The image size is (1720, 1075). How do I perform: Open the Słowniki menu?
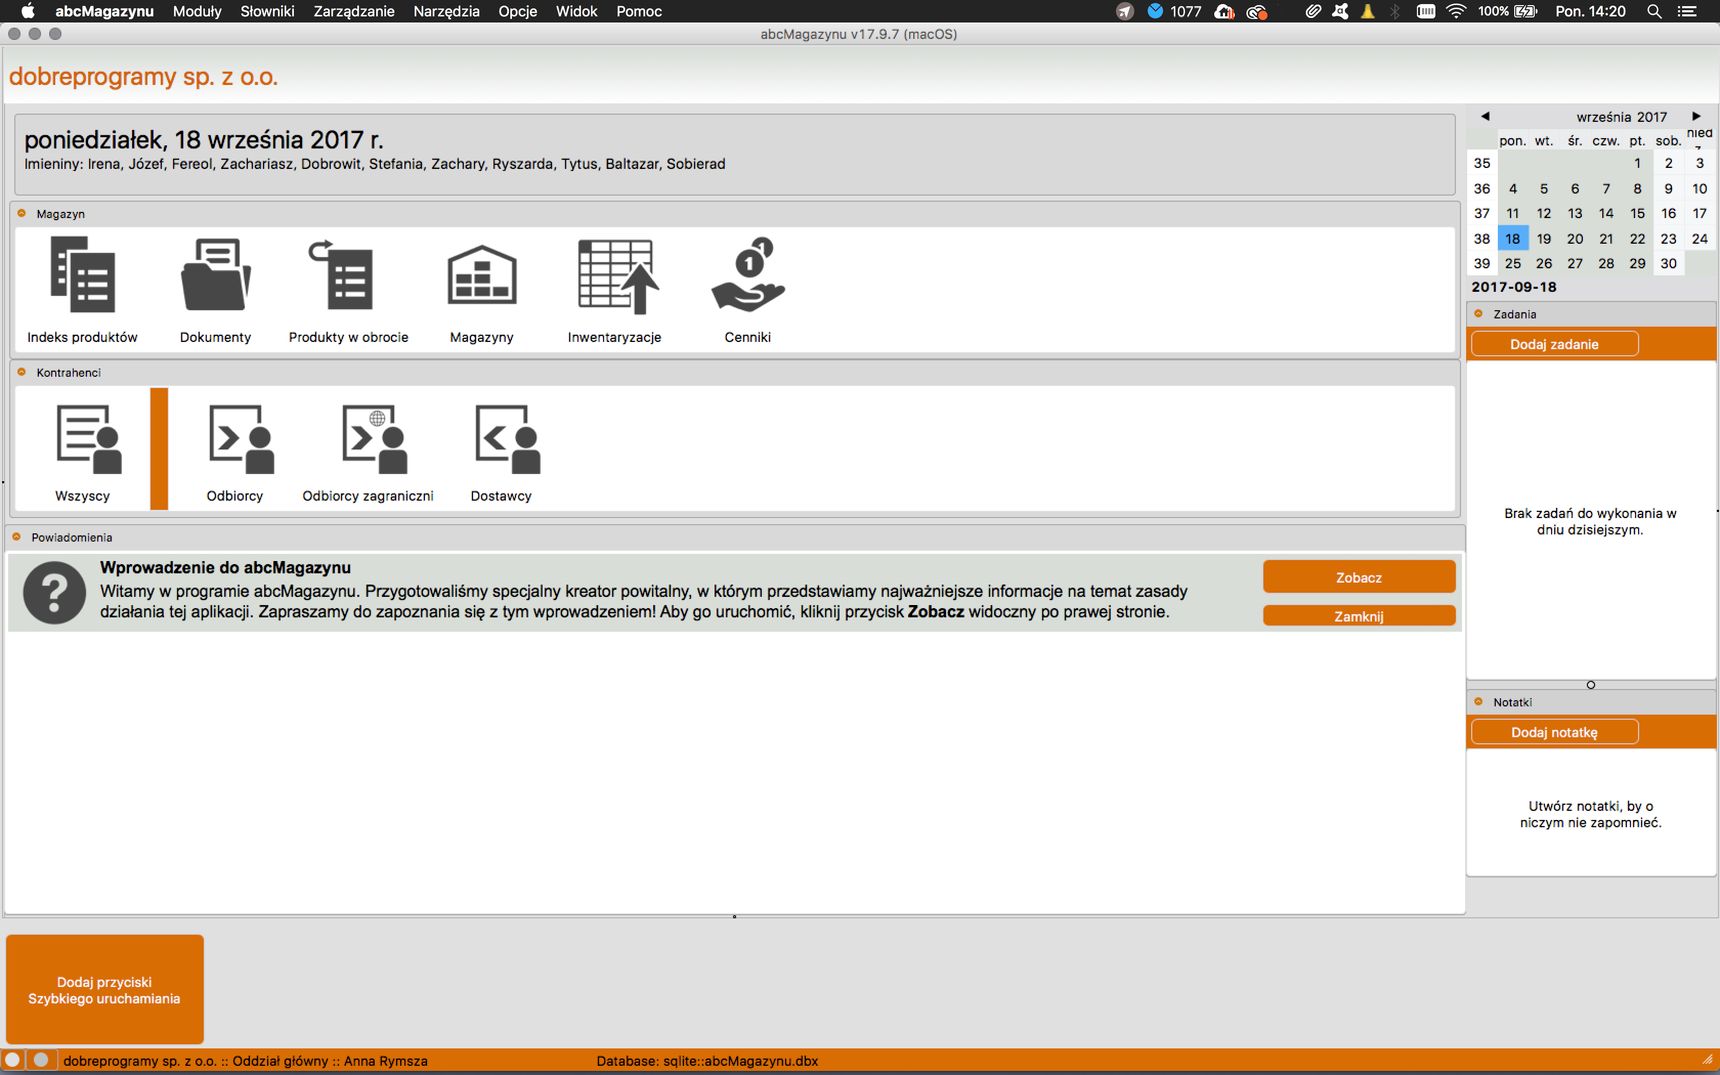267,11
